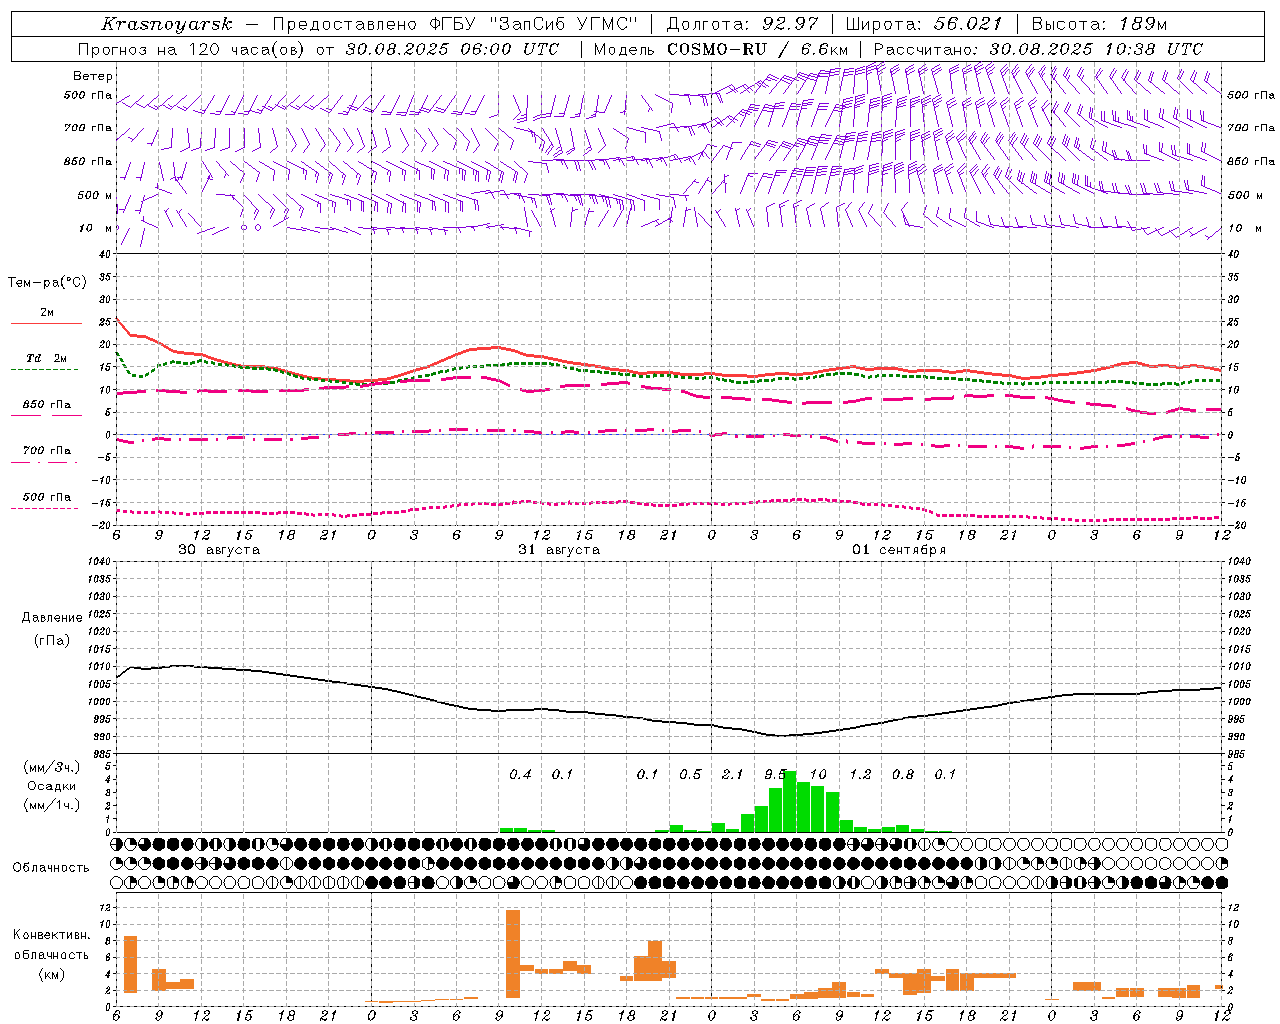Click the precipitation value '9.5'
Screen dimensions: 1280x1024
click(775, 774)
